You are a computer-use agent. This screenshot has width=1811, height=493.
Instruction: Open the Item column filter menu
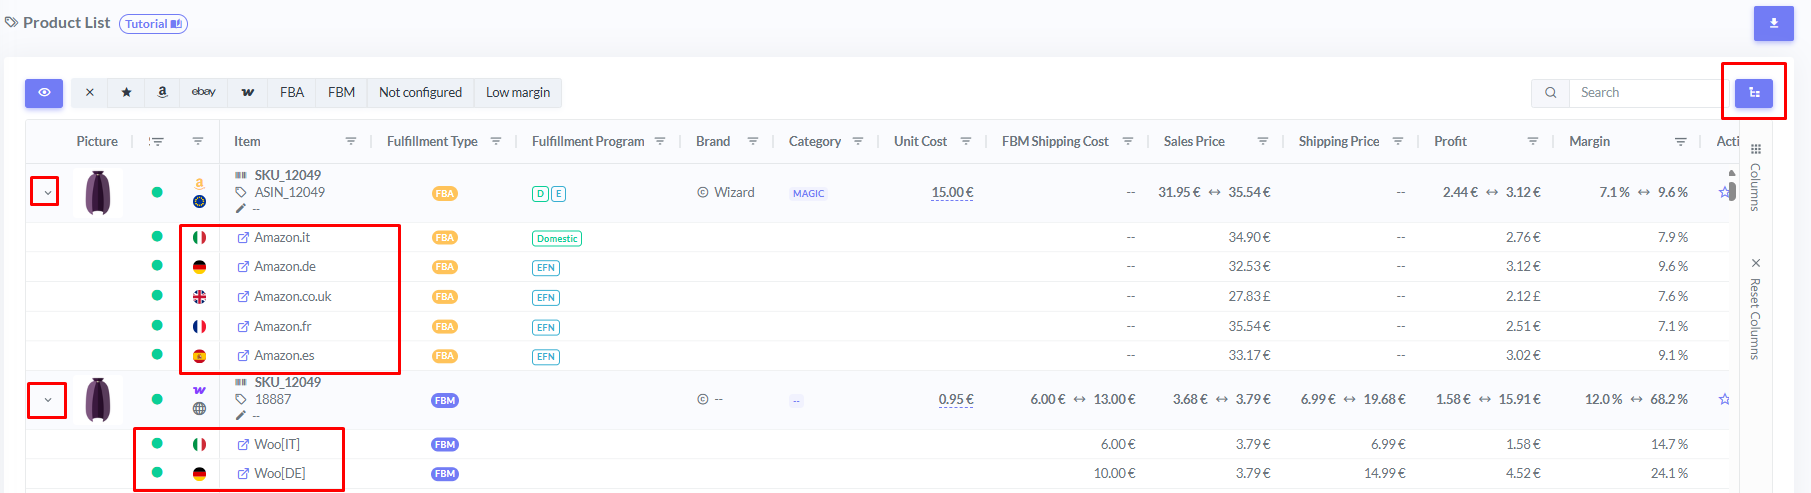coord(350,141)
